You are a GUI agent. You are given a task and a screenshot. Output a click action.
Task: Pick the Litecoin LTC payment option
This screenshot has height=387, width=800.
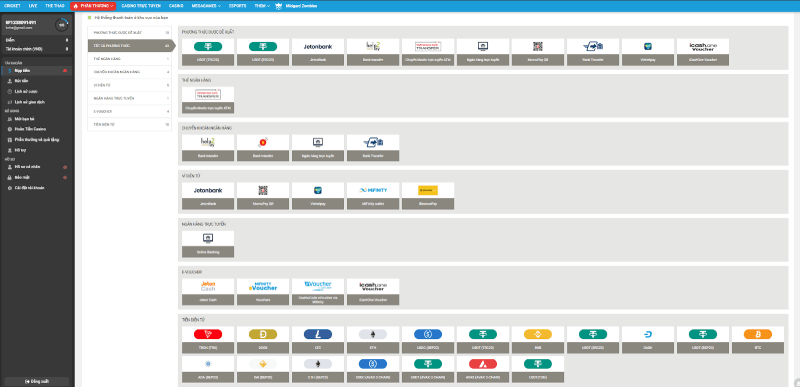[318, 340]
